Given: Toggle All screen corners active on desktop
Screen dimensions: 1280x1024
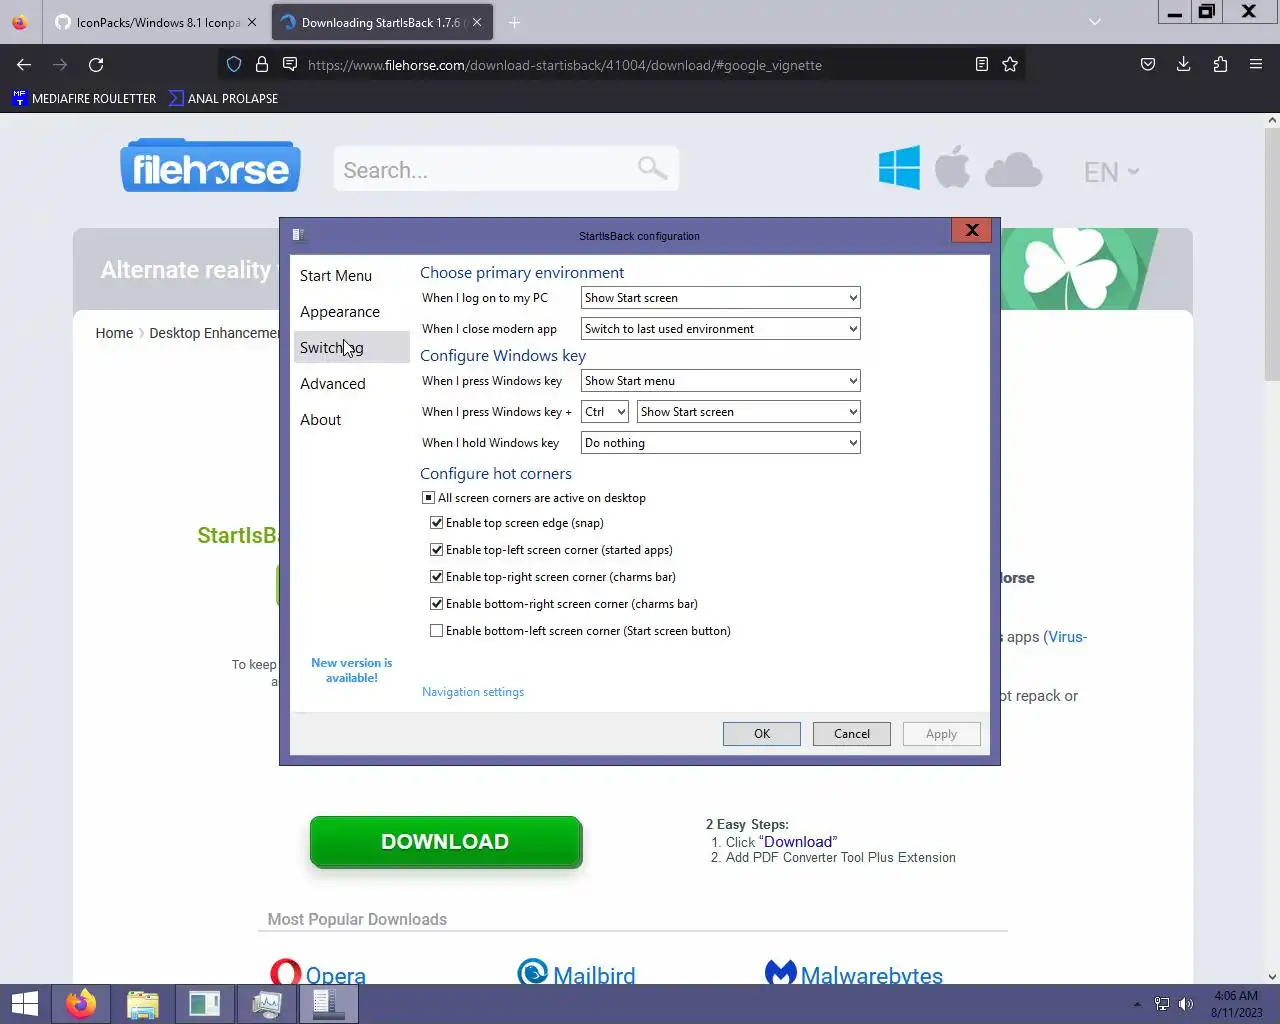Looking at the screenshot, I should 428,498.
